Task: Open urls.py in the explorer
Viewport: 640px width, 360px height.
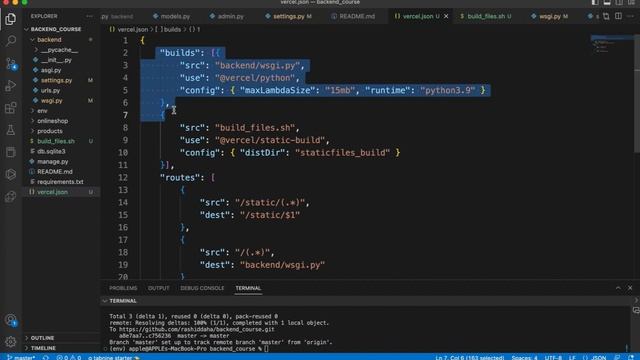Action: coord(50,91)
